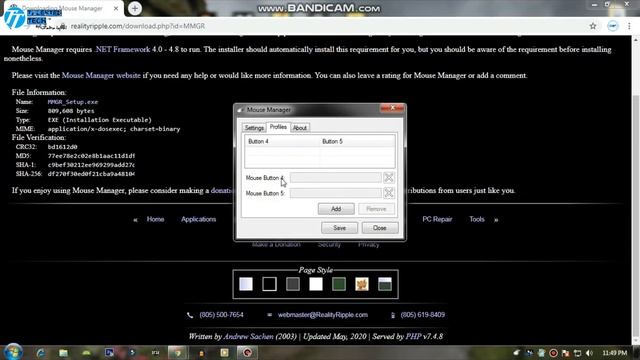Image resolution: width=640 pixels, height=360 pixels.
Task: Select the white page style swatch
Action: [316, 284]
